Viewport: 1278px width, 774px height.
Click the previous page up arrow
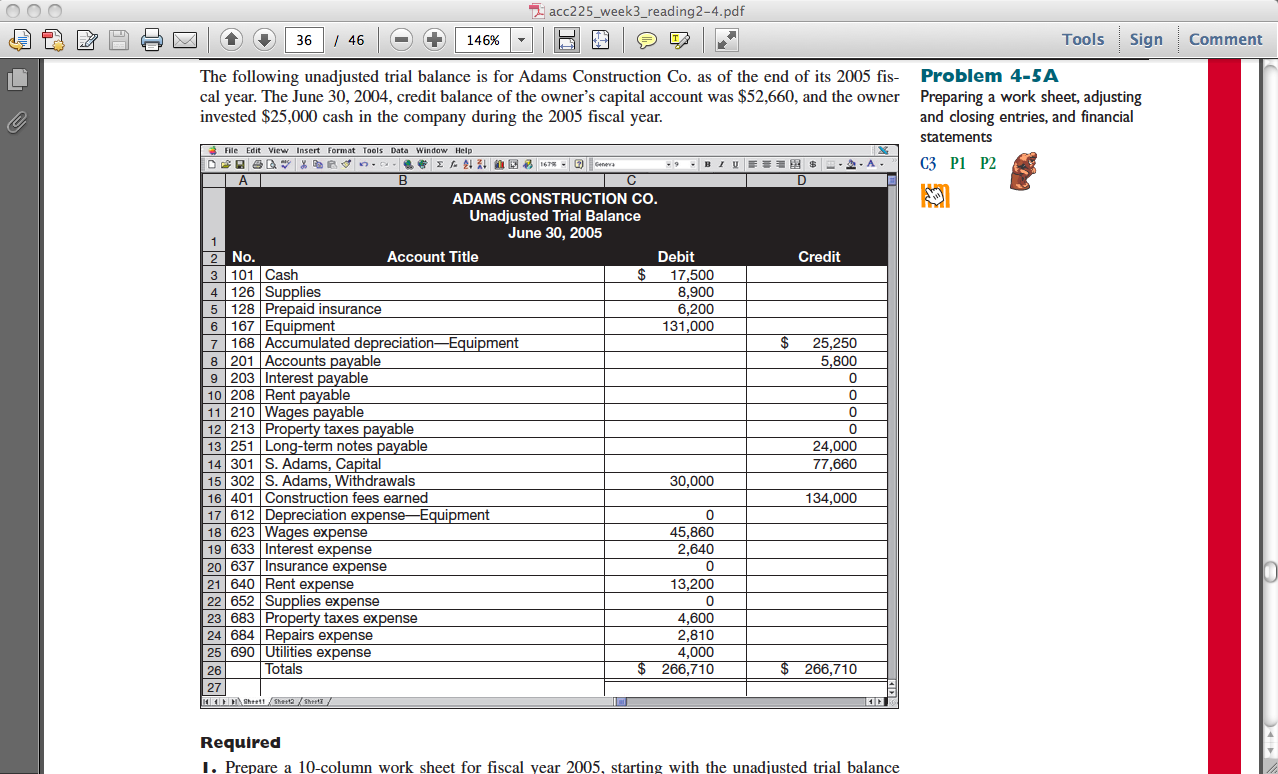[x=231, y=39]
